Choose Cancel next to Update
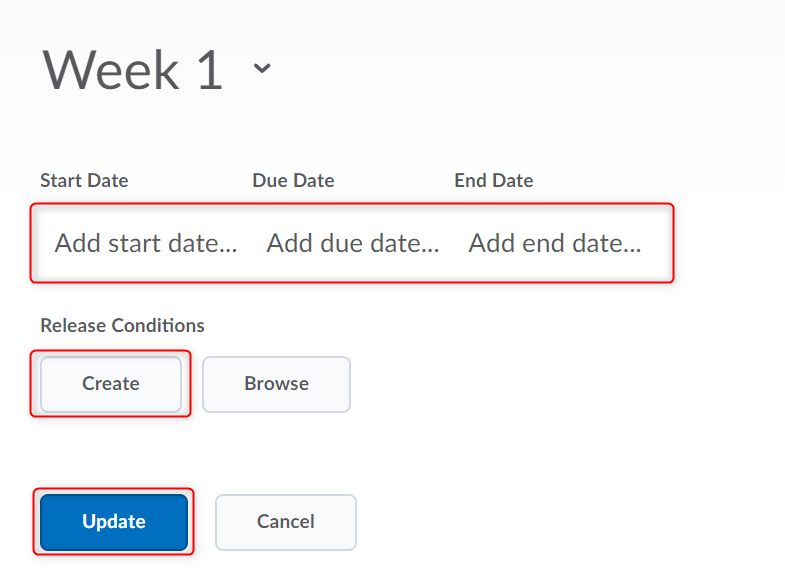Screen dimensions: 785x576 coord(286,522)
